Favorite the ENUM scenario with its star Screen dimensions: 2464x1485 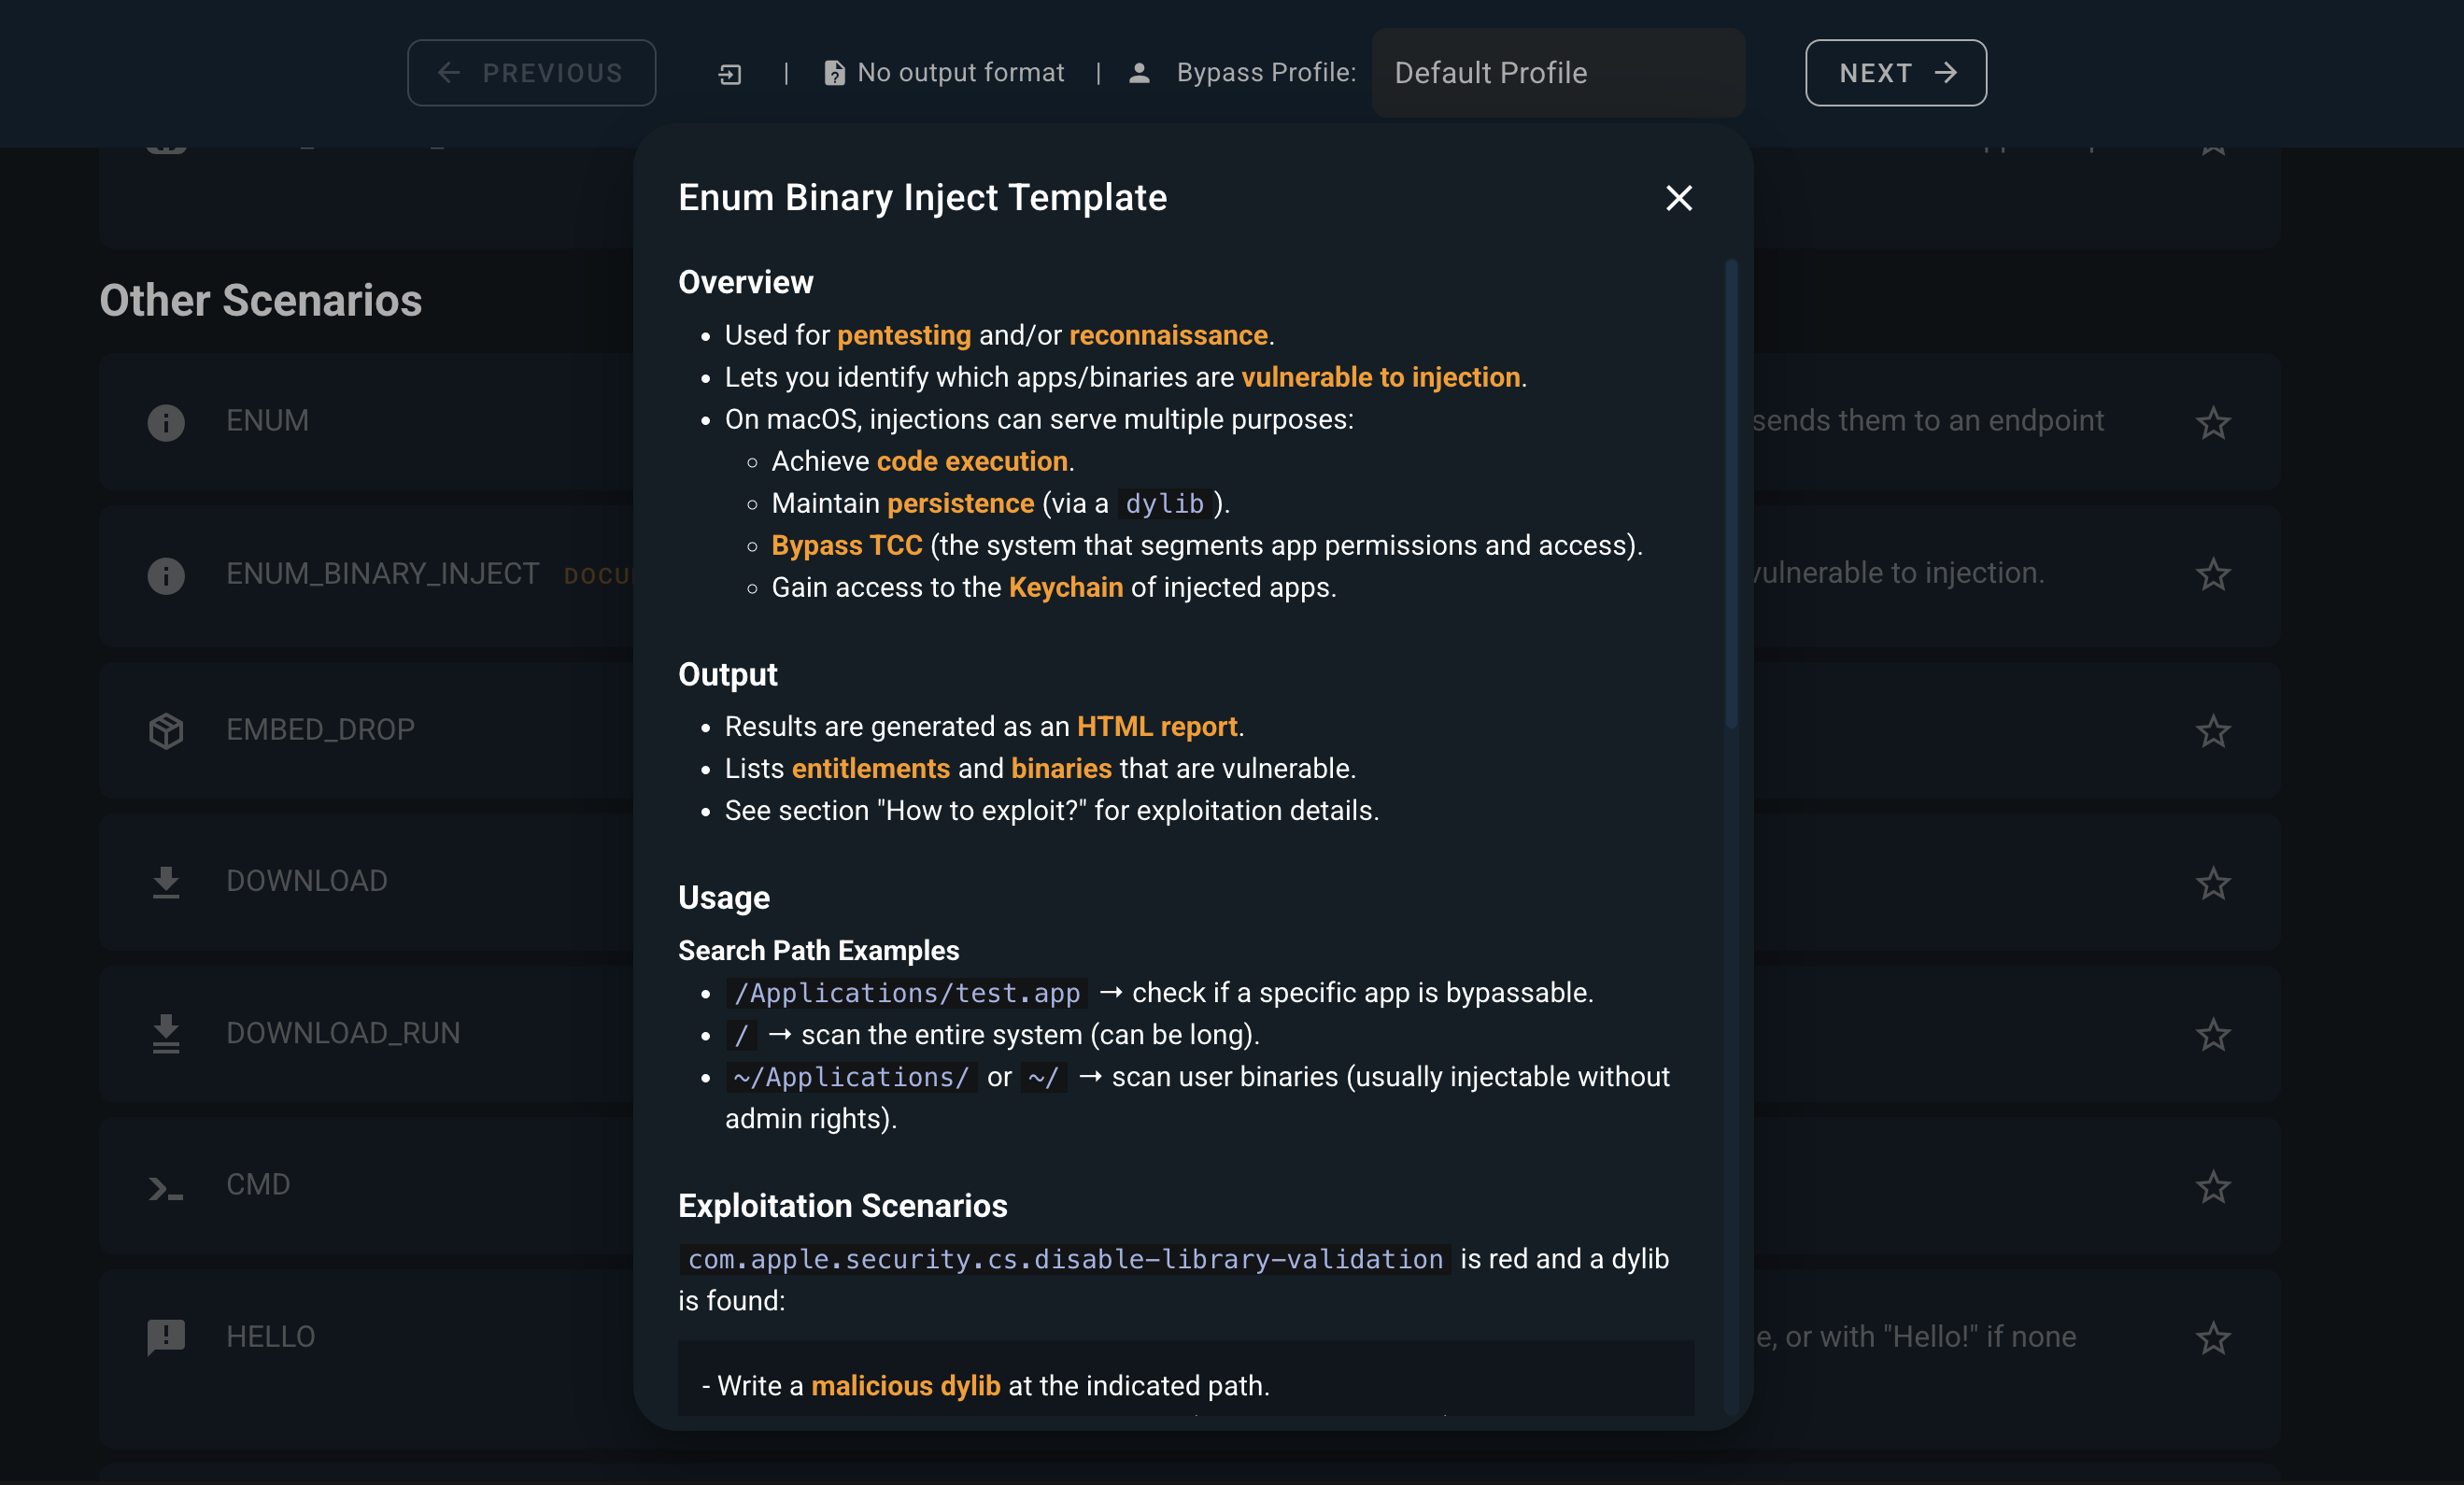pyautogui.click(x=2212, y=422)
